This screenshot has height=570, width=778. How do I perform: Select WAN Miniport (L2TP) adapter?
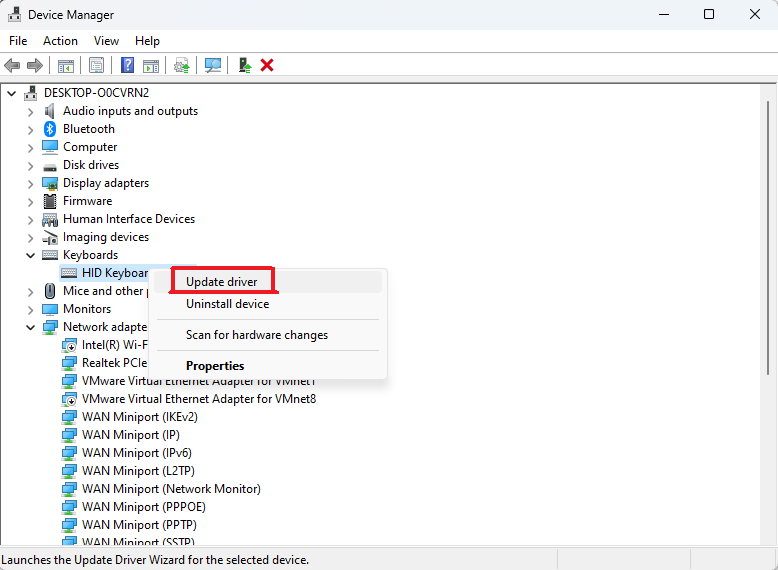[138, 471]
